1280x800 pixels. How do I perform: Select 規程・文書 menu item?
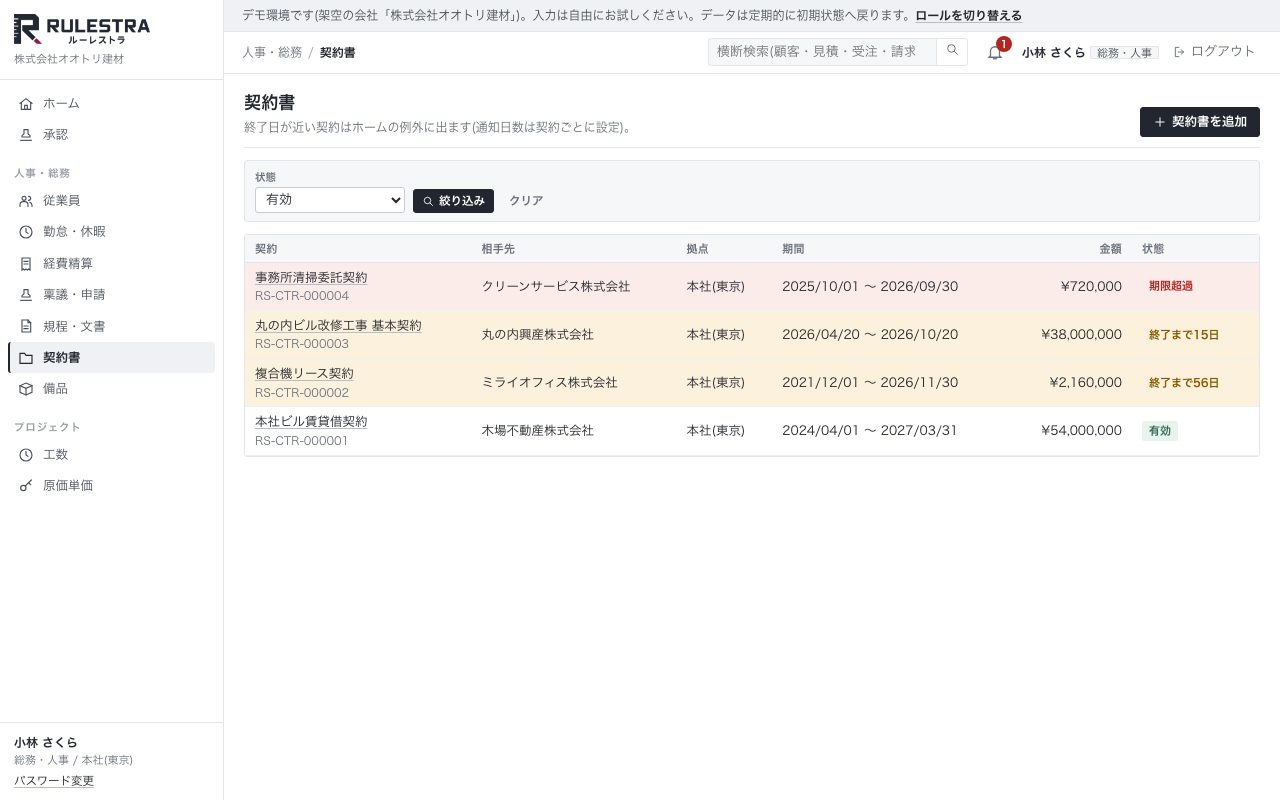point(111,326)
